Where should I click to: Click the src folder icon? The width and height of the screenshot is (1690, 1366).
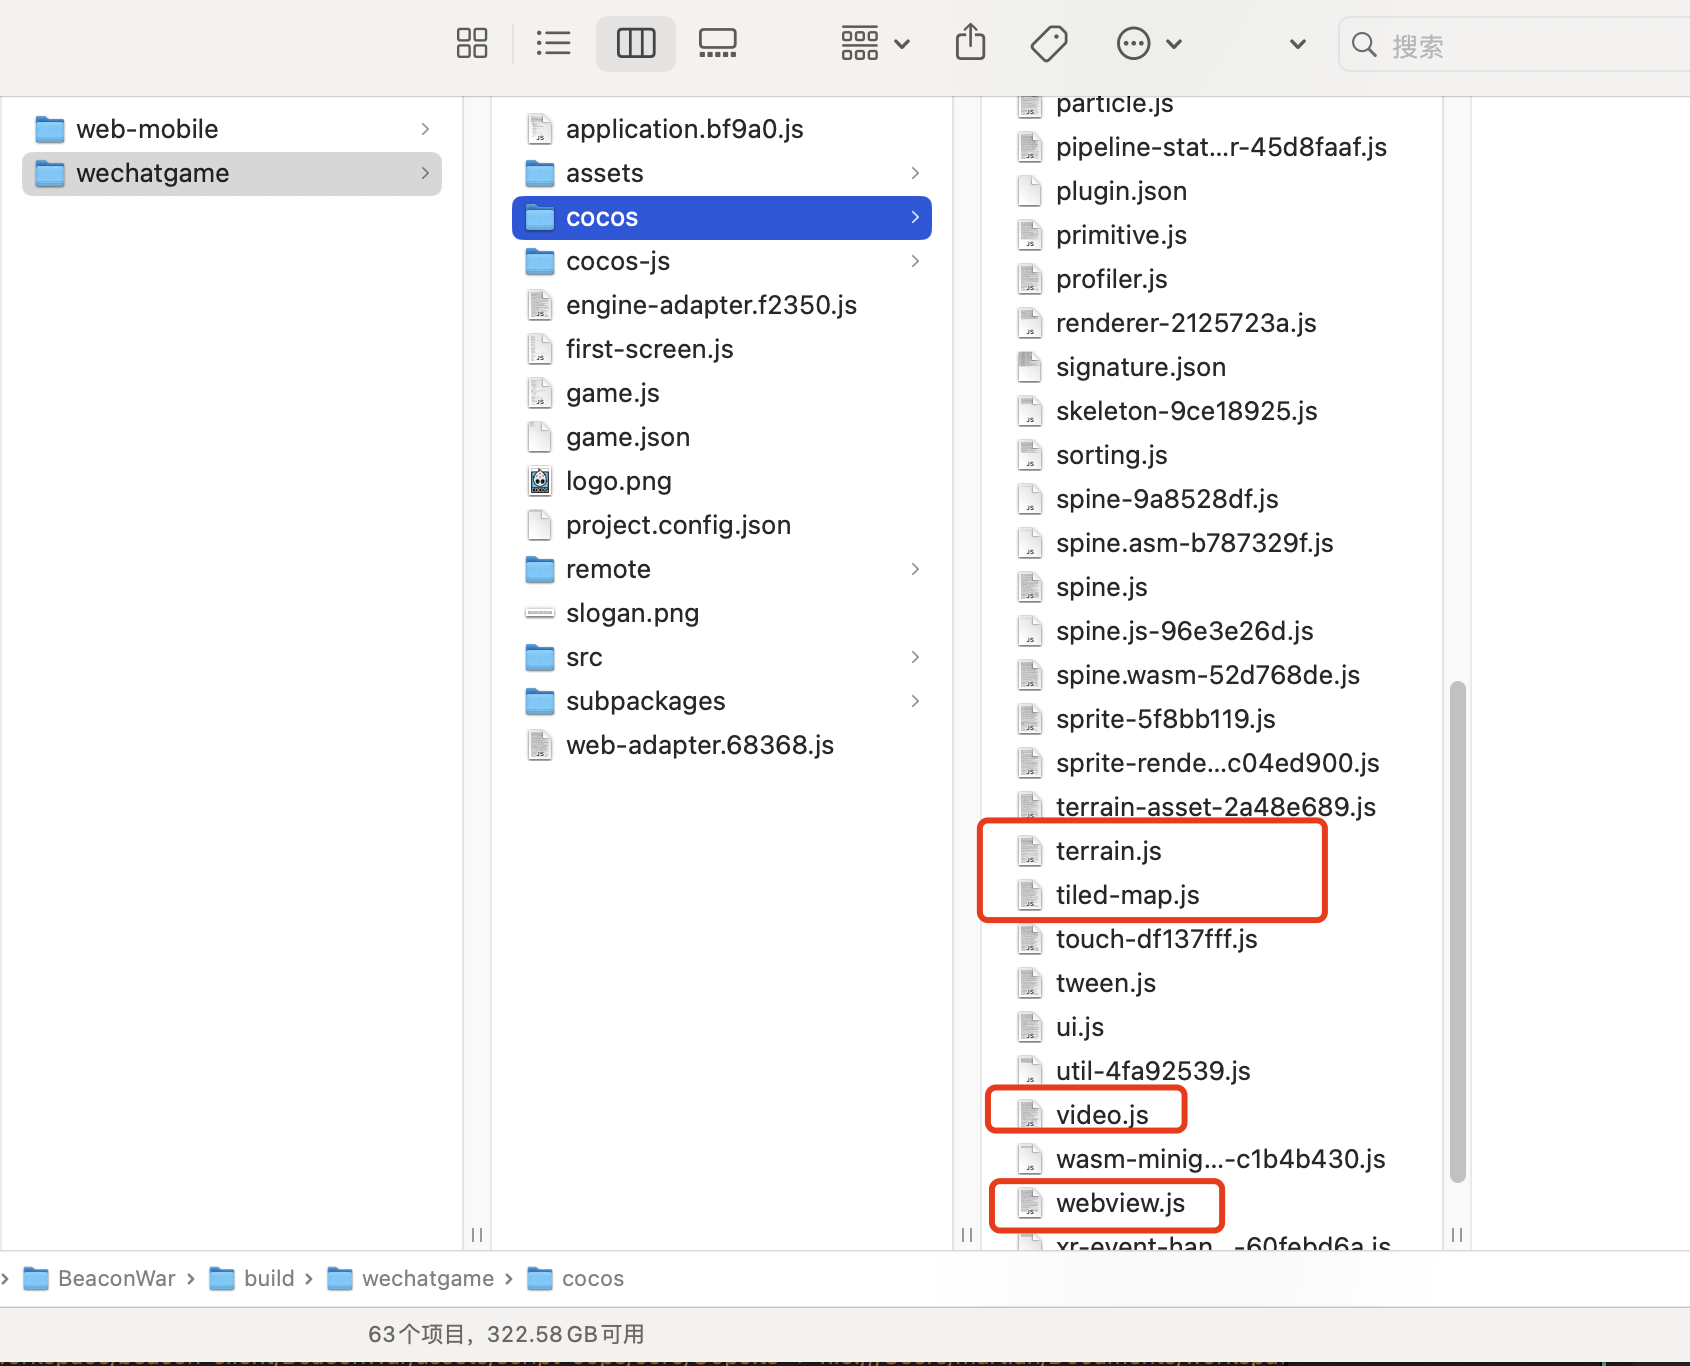point(540,657)
